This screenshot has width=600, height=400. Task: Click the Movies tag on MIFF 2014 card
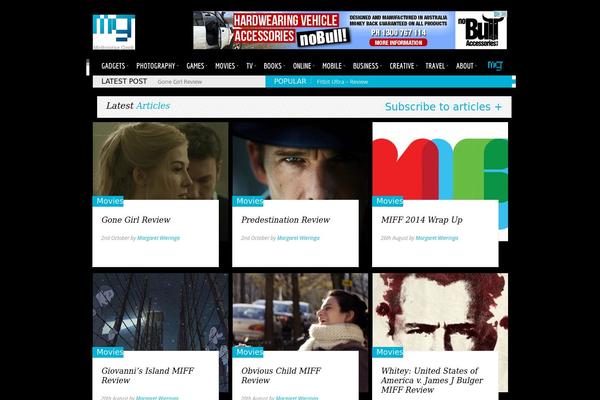tap(388, 201)
